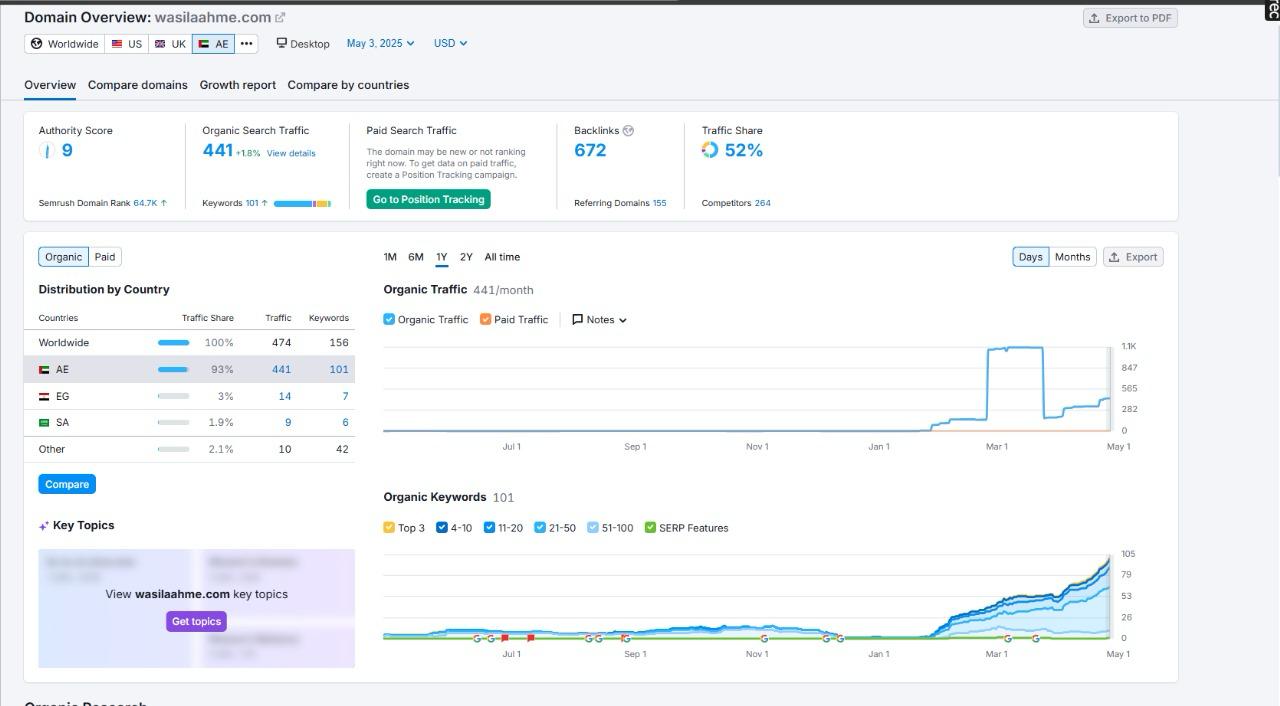Set chart range to 1Y
The height and width of the screenshot is (706, 1280).
coord(441,257)
